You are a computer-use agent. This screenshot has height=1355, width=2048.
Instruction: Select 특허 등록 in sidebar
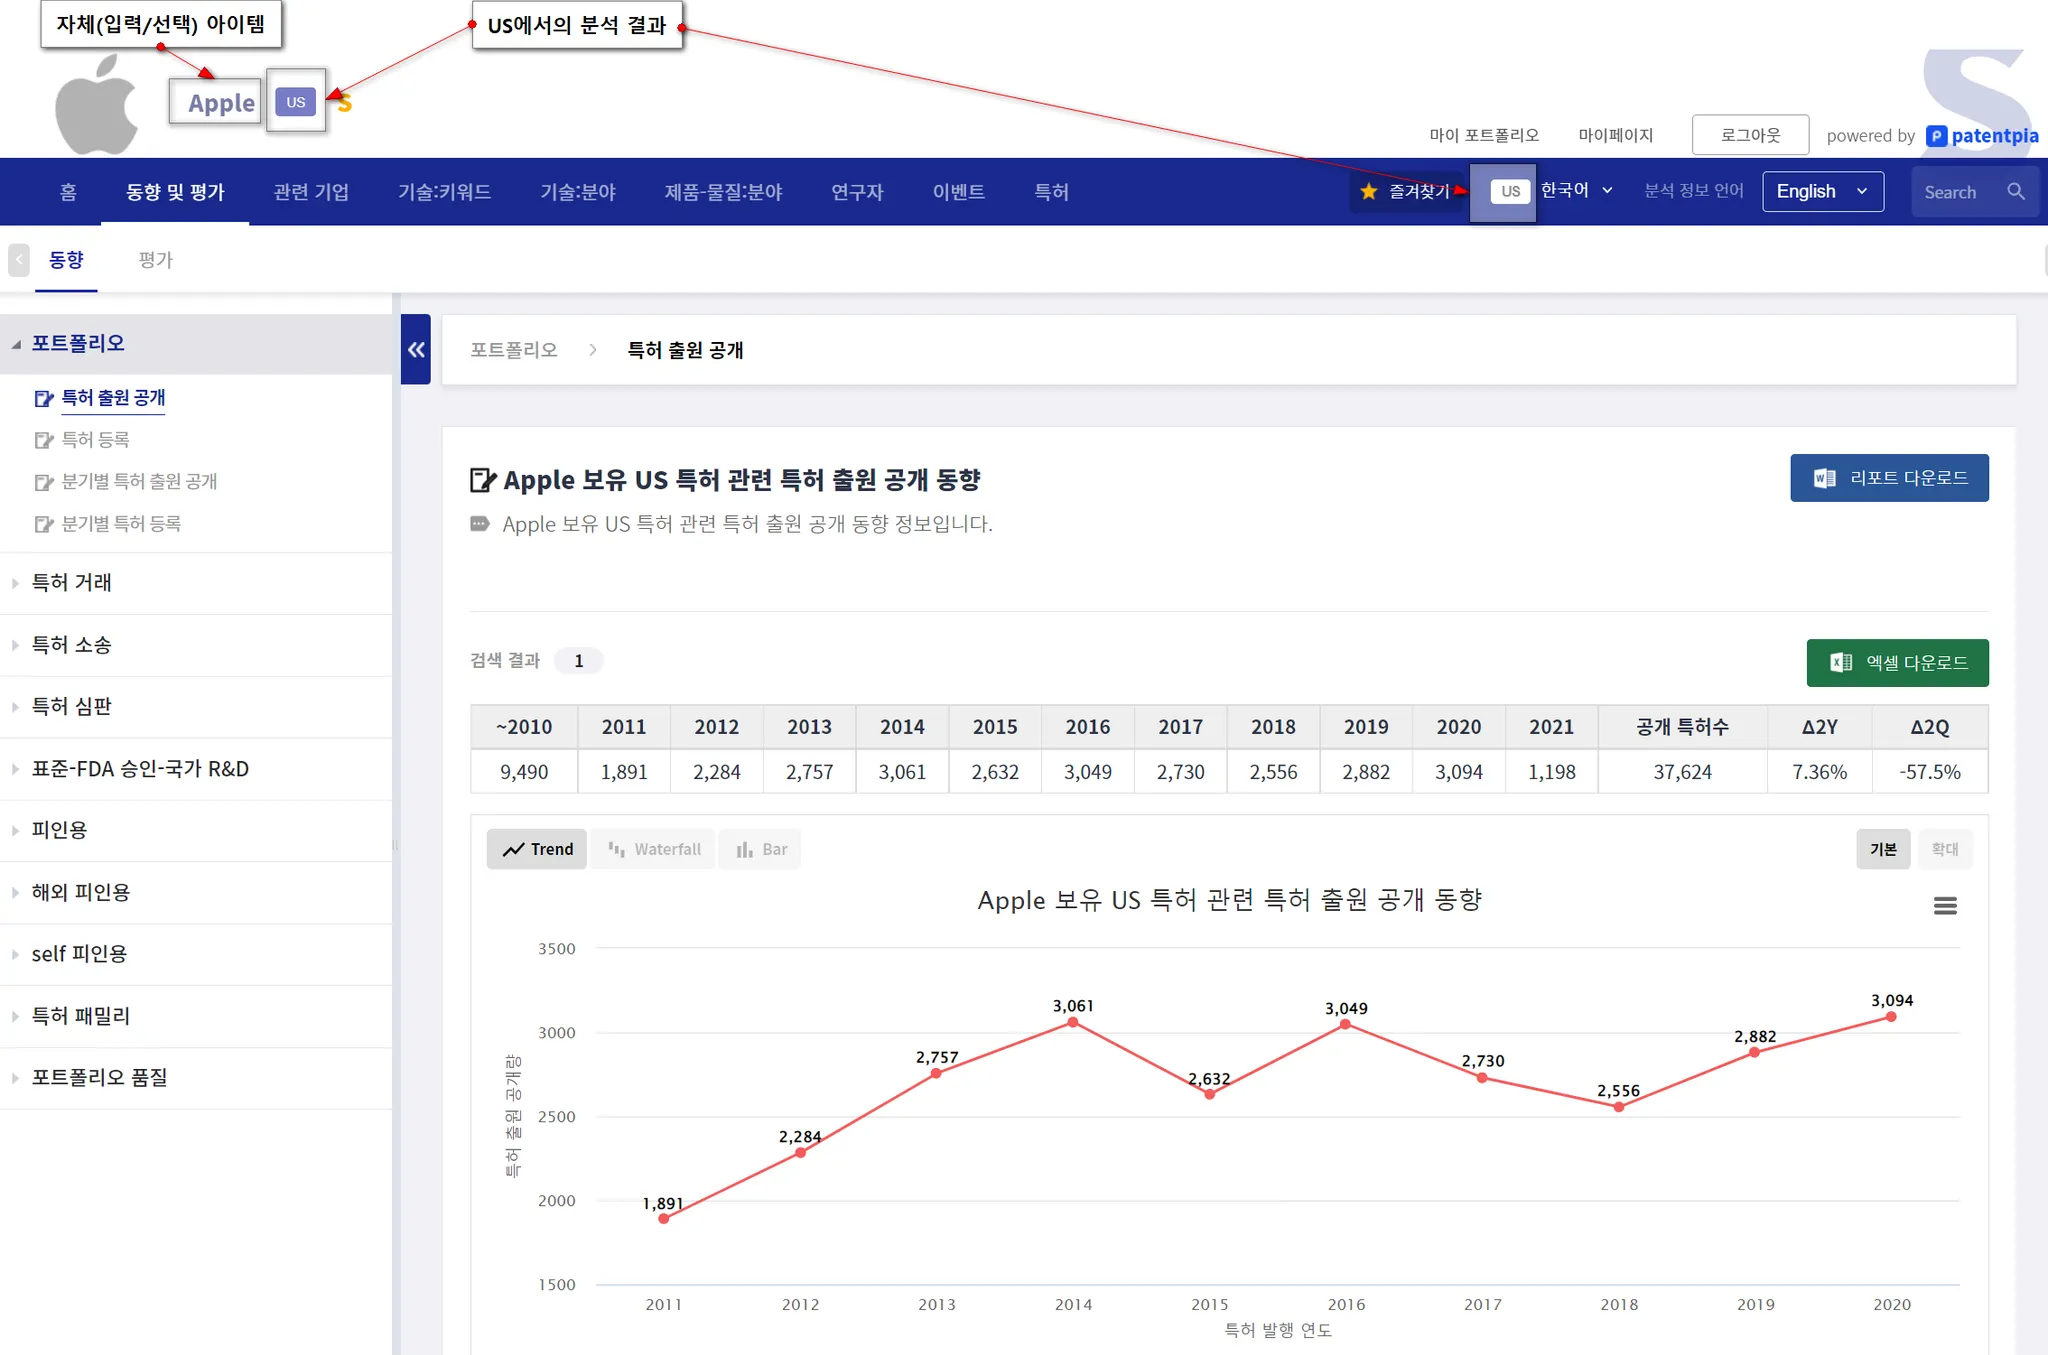(x=95, y=440)
